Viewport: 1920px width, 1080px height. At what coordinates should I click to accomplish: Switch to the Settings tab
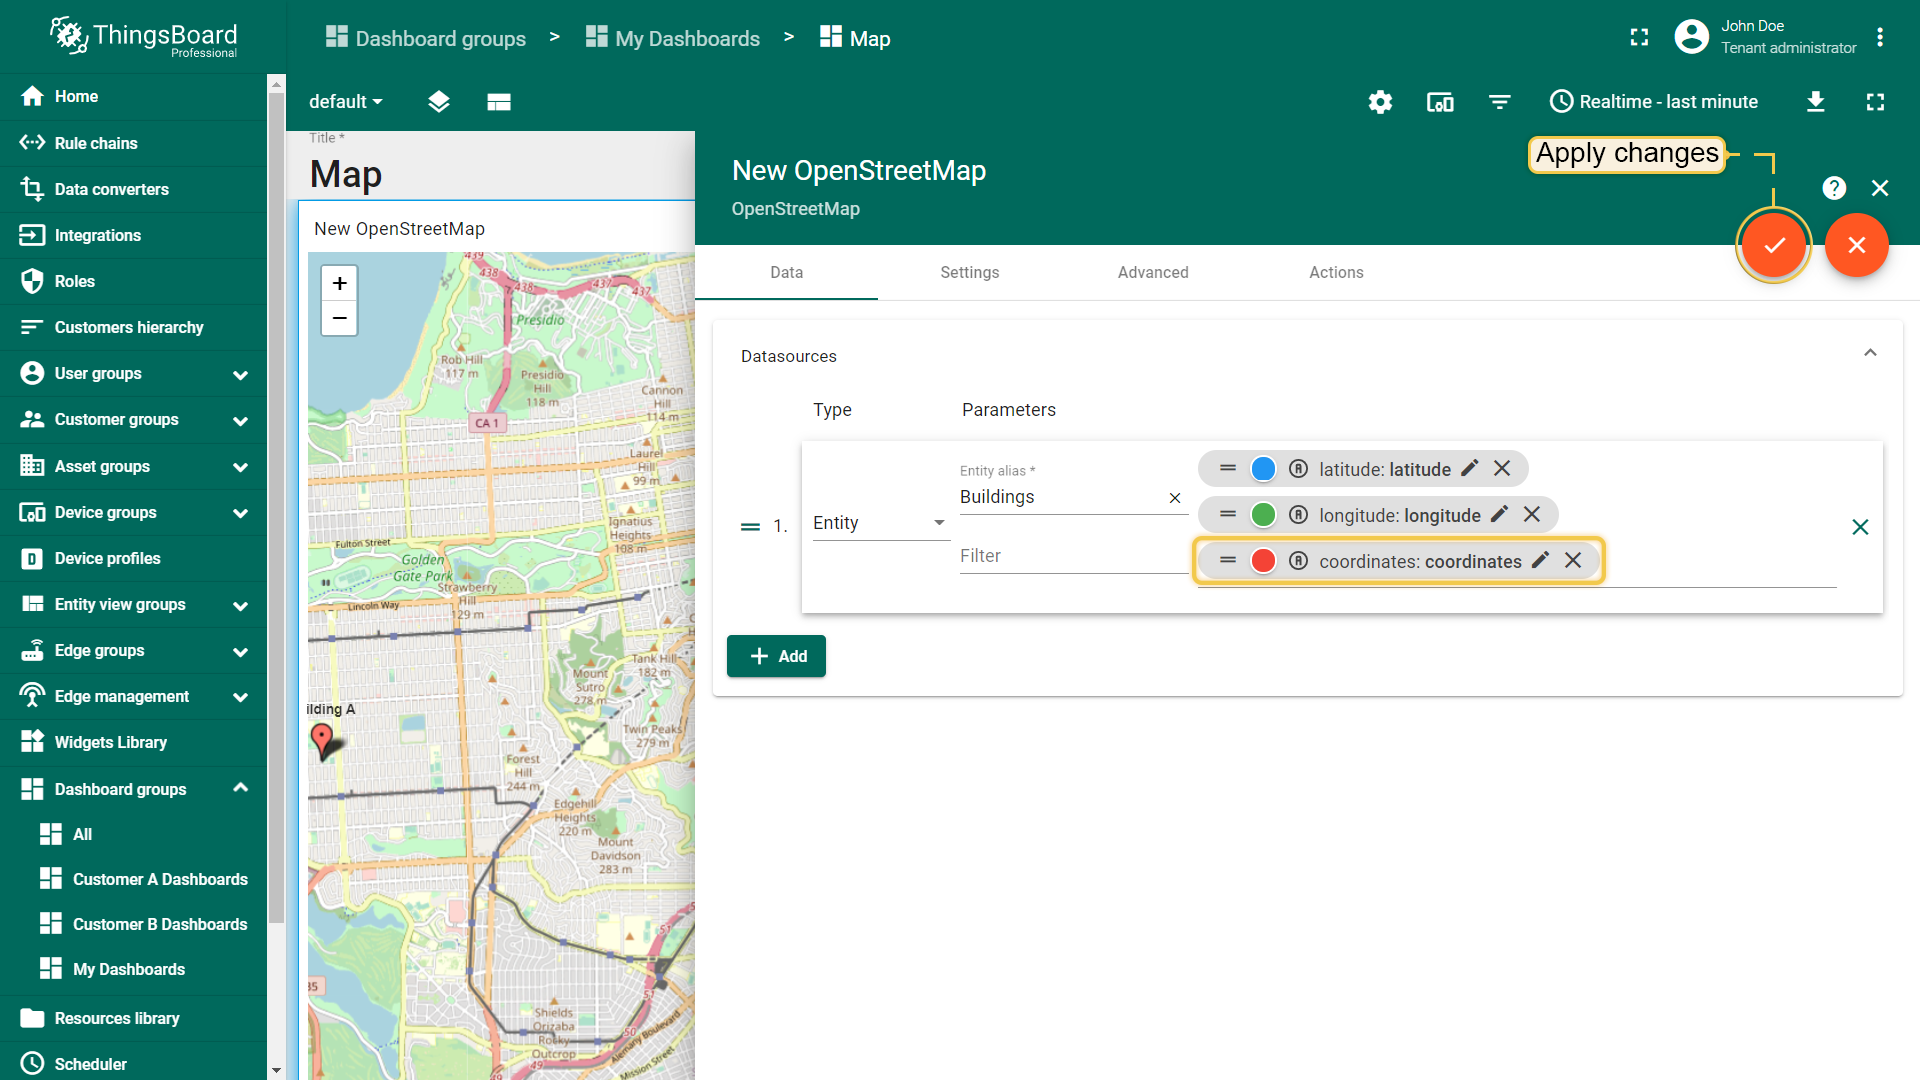(969, 272)
